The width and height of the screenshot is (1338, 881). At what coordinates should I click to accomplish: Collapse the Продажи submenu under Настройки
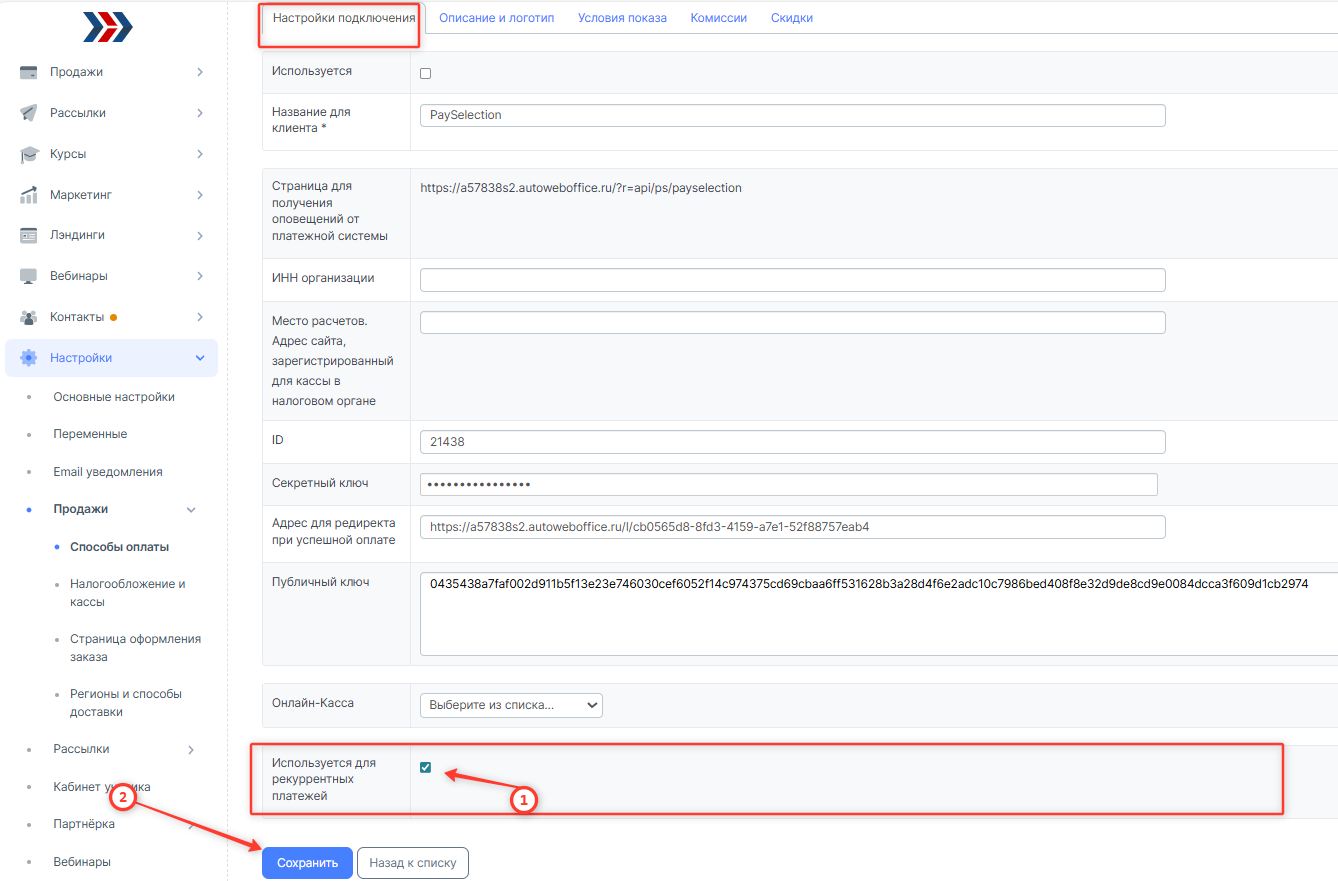[x=192, y=510]
